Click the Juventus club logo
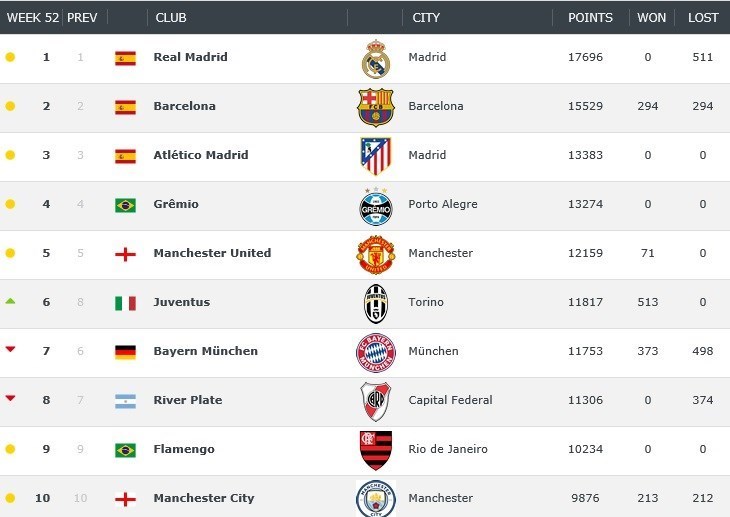This screenshot has width=730, height=517. pyautogui.click(x=376, y=303)
